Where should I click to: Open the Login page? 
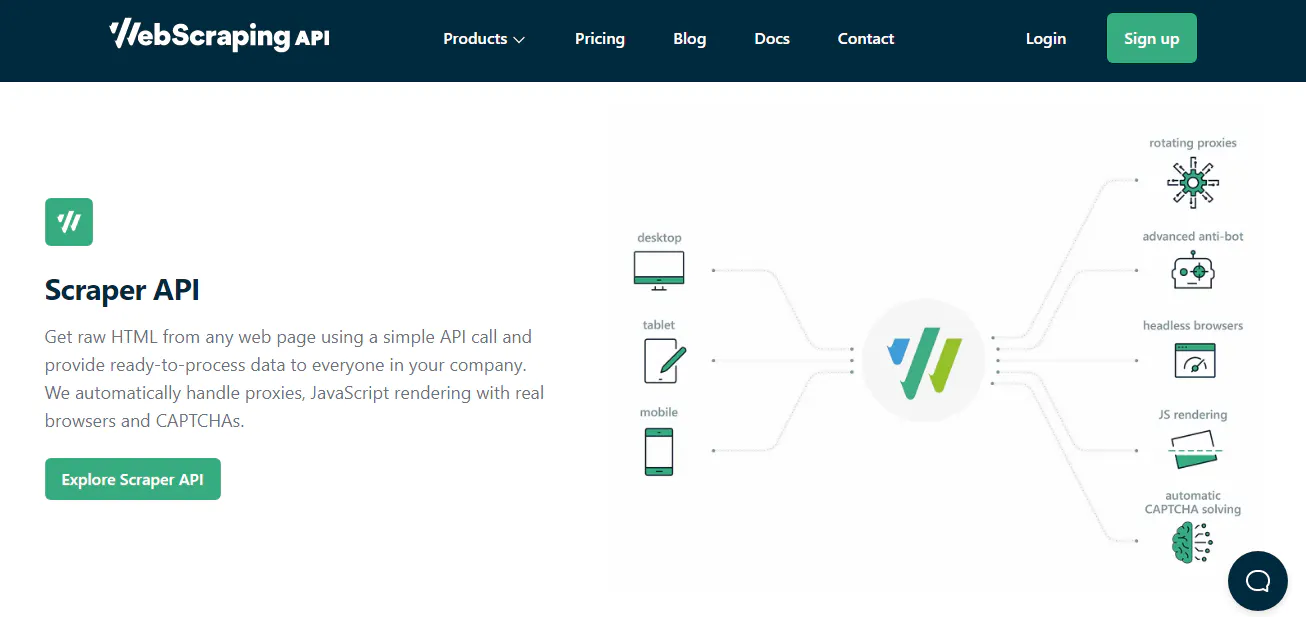[x=1045, y=38]
